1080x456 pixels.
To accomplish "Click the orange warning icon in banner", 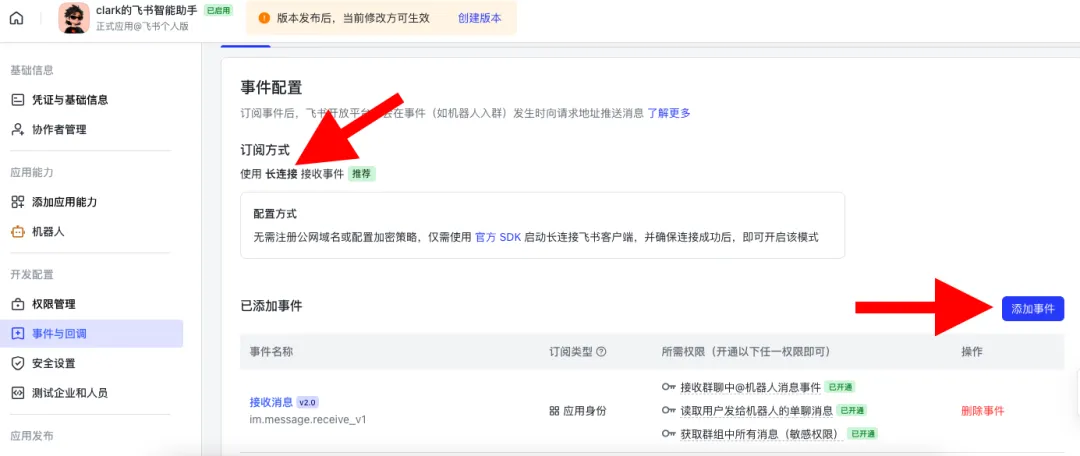I will pos(264,18).
